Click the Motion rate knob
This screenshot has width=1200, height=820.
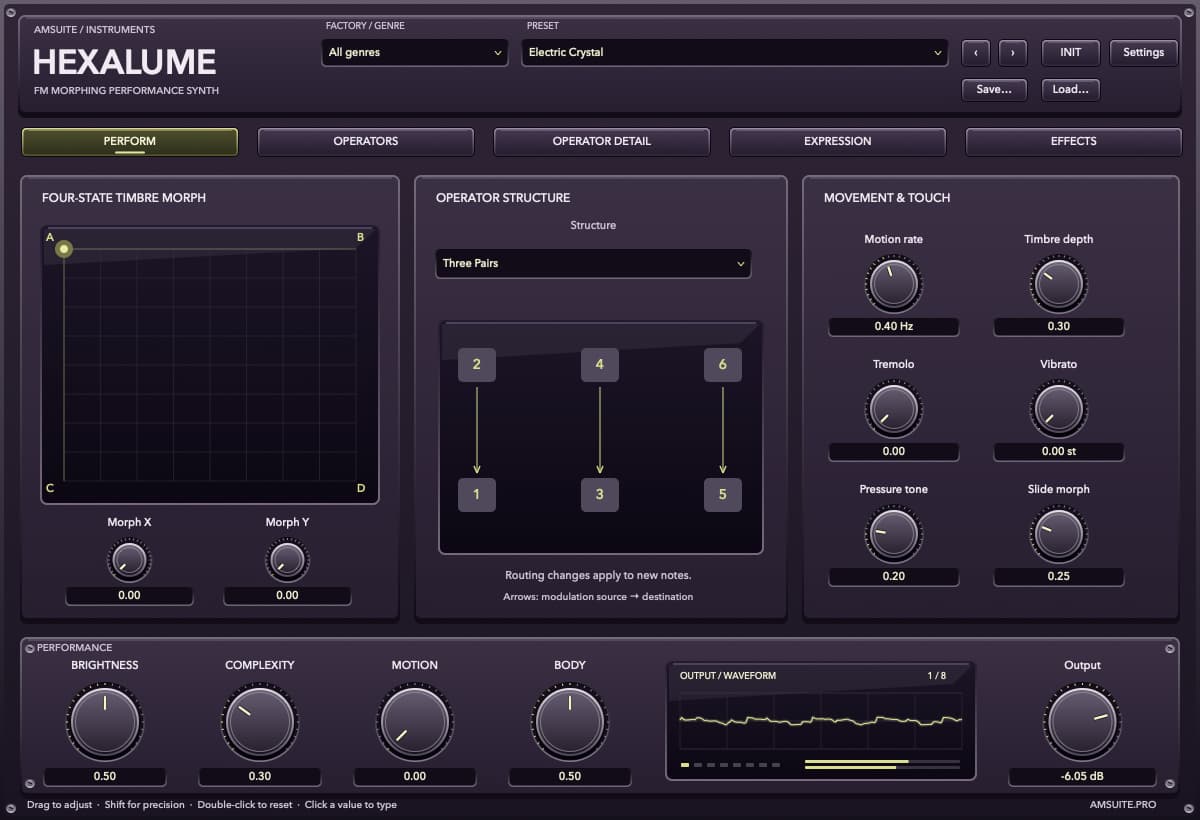894,283
